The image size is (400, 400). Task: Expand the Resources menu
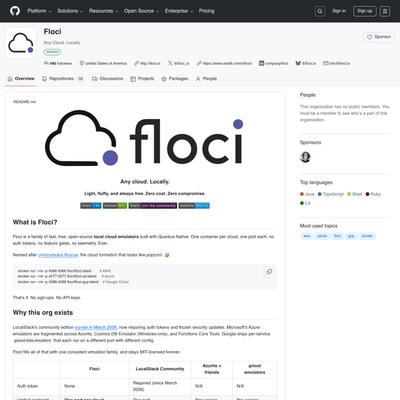104,11
